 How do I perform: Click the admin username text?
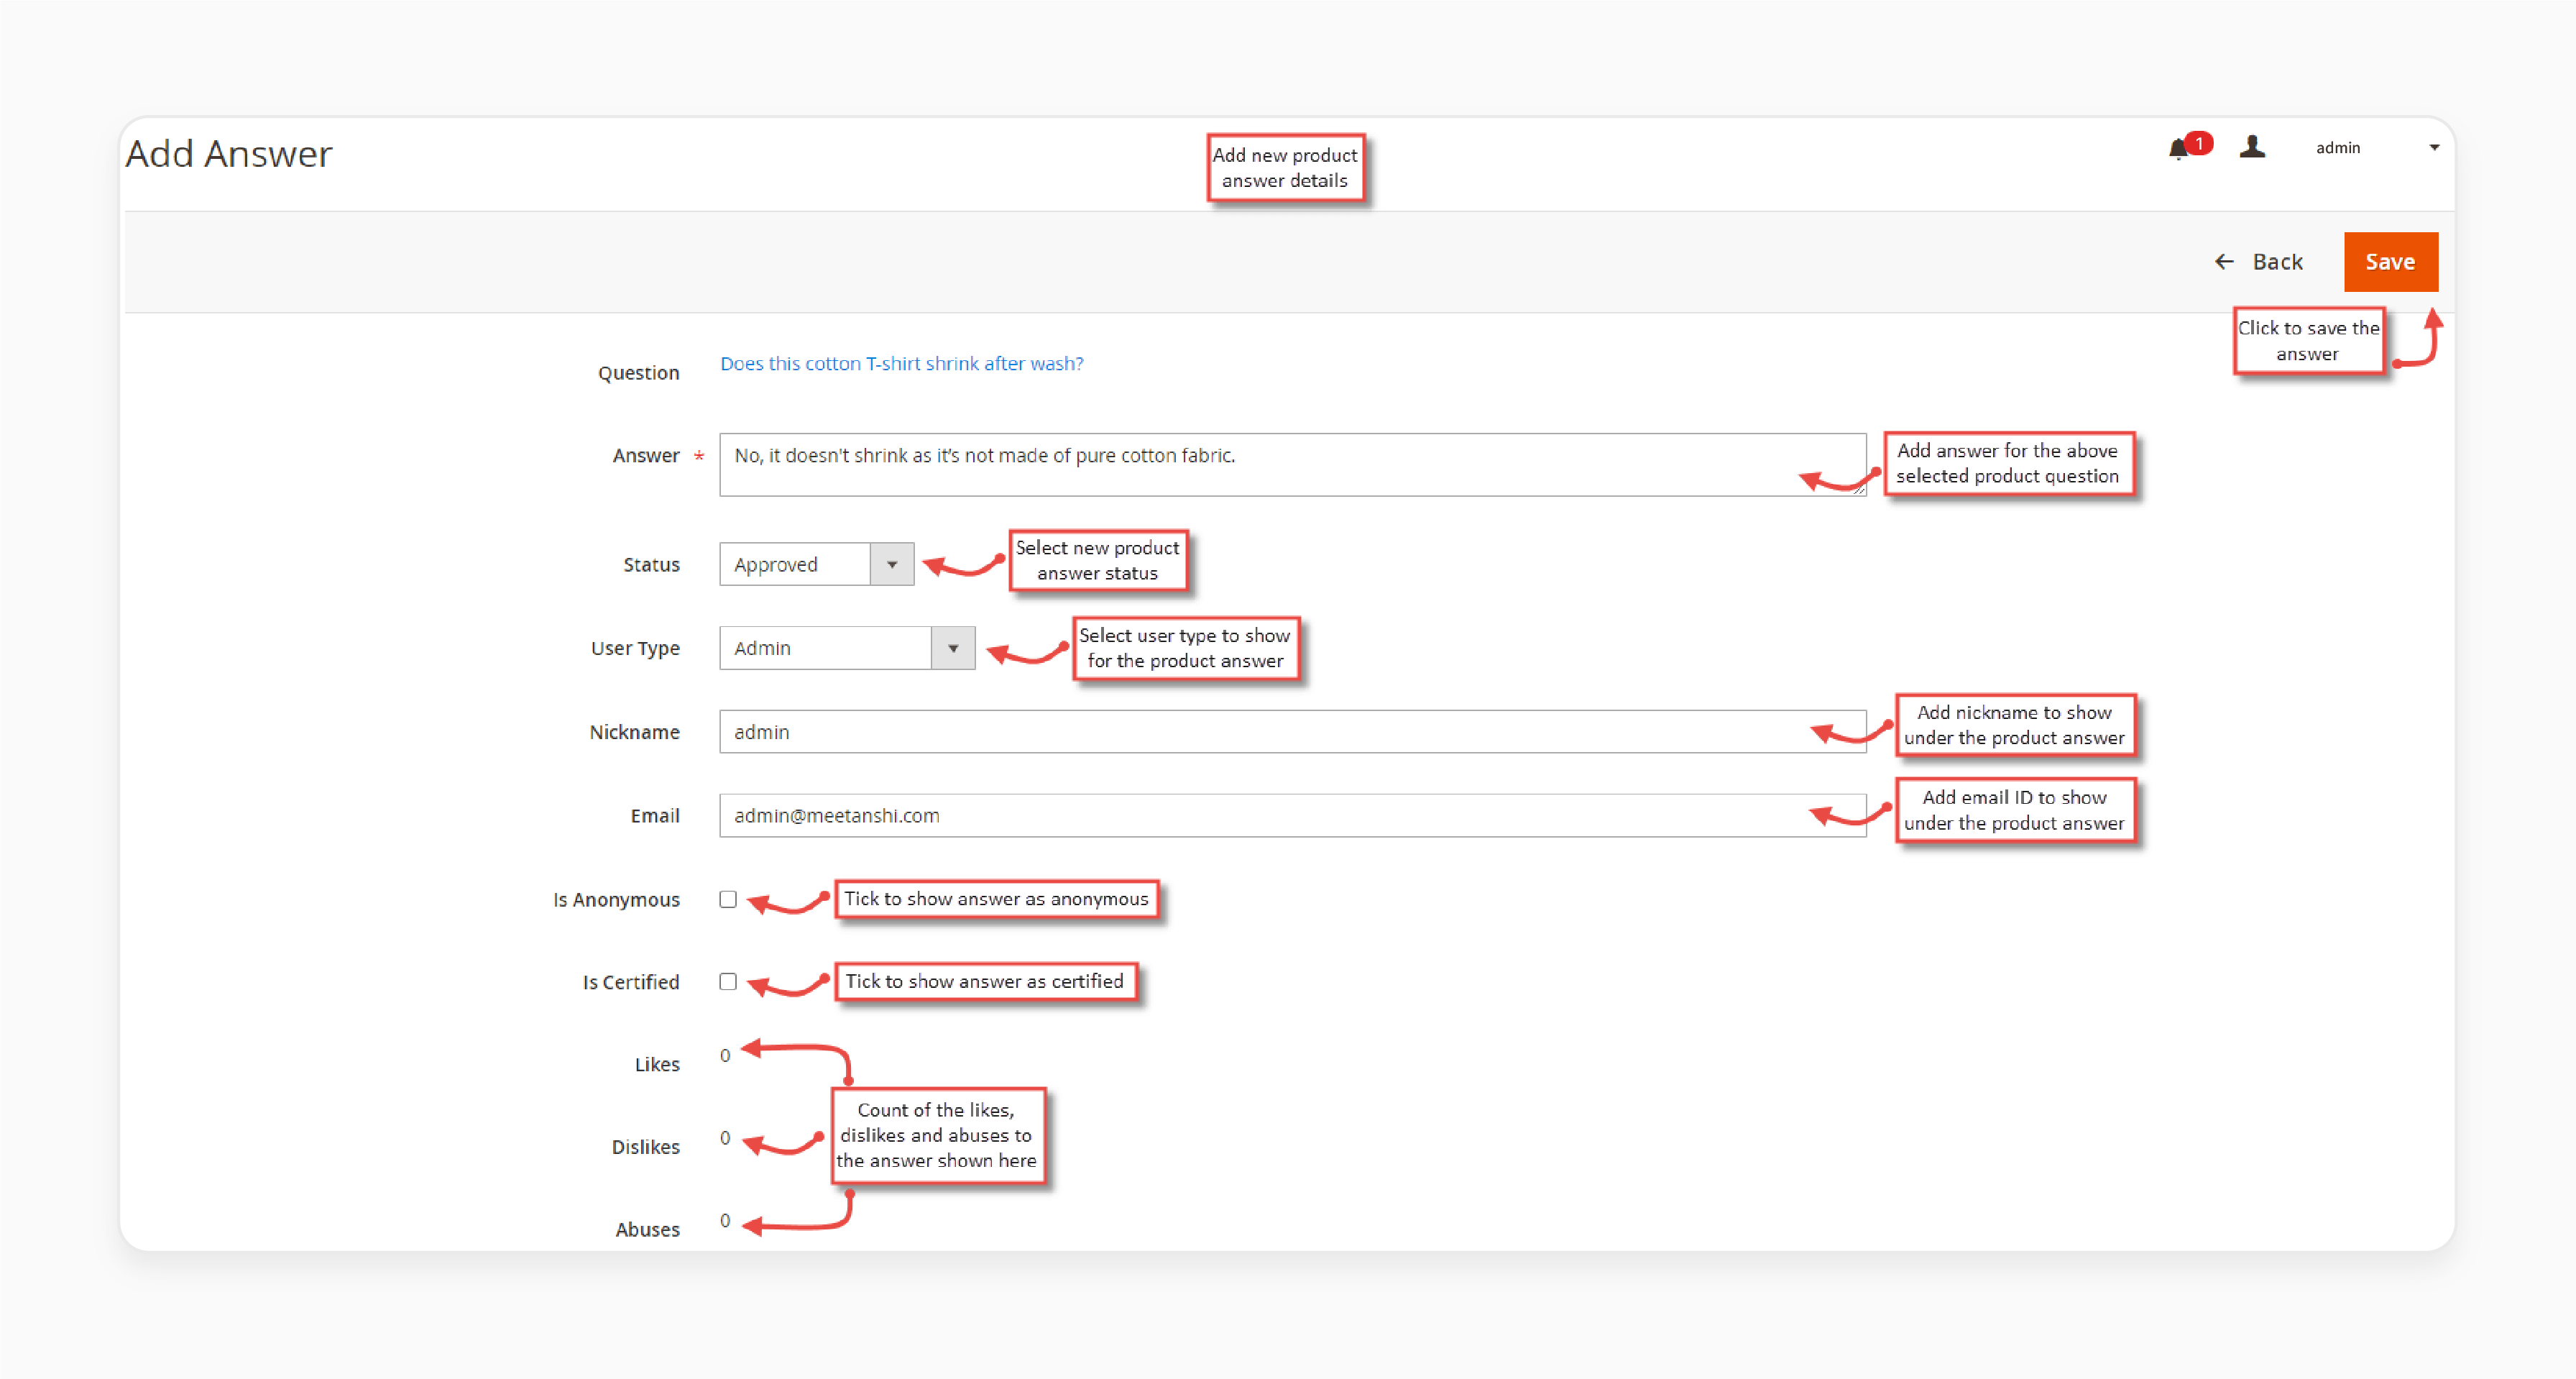click(x=2337, y=148)
